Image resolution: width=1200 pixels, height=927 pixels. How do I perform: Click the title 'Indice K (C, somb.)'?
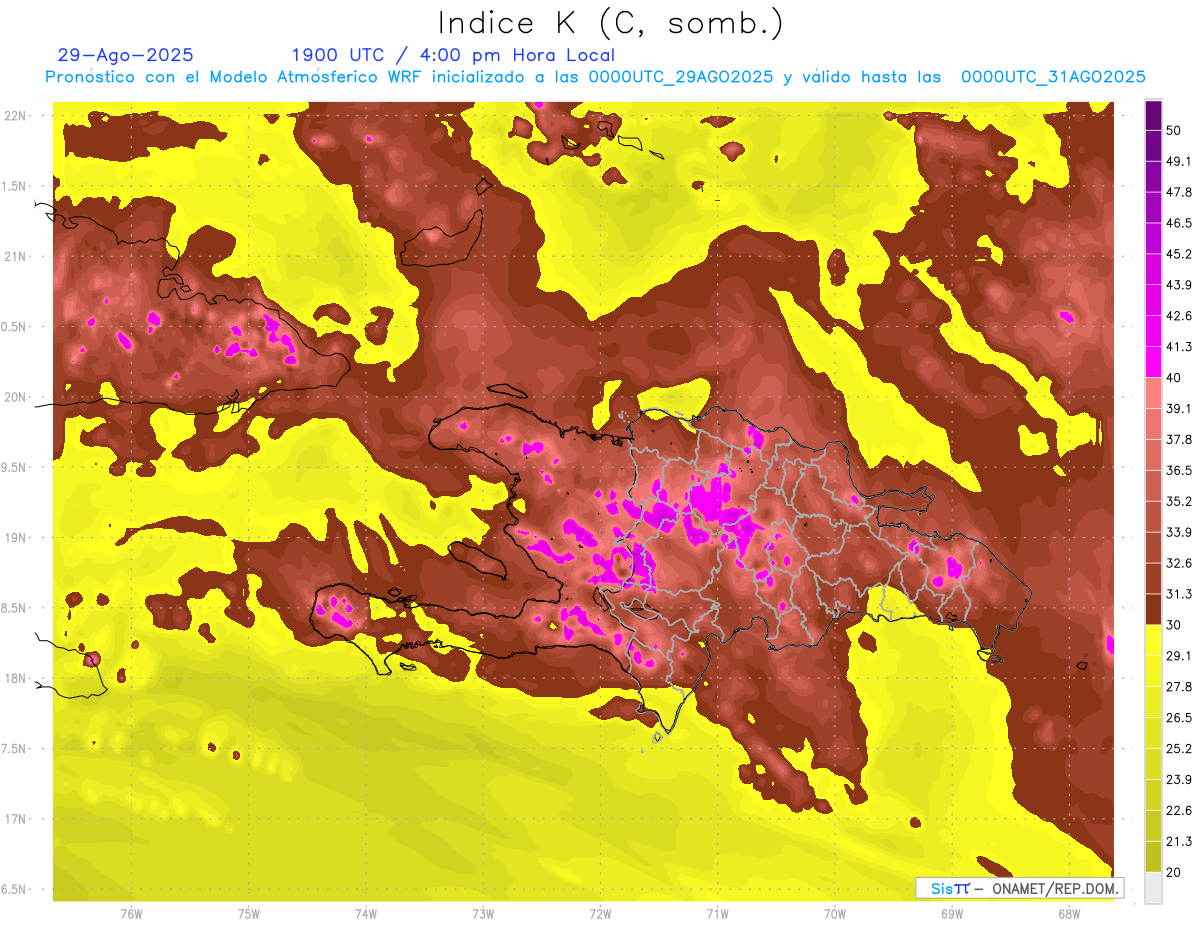[610, 23]
